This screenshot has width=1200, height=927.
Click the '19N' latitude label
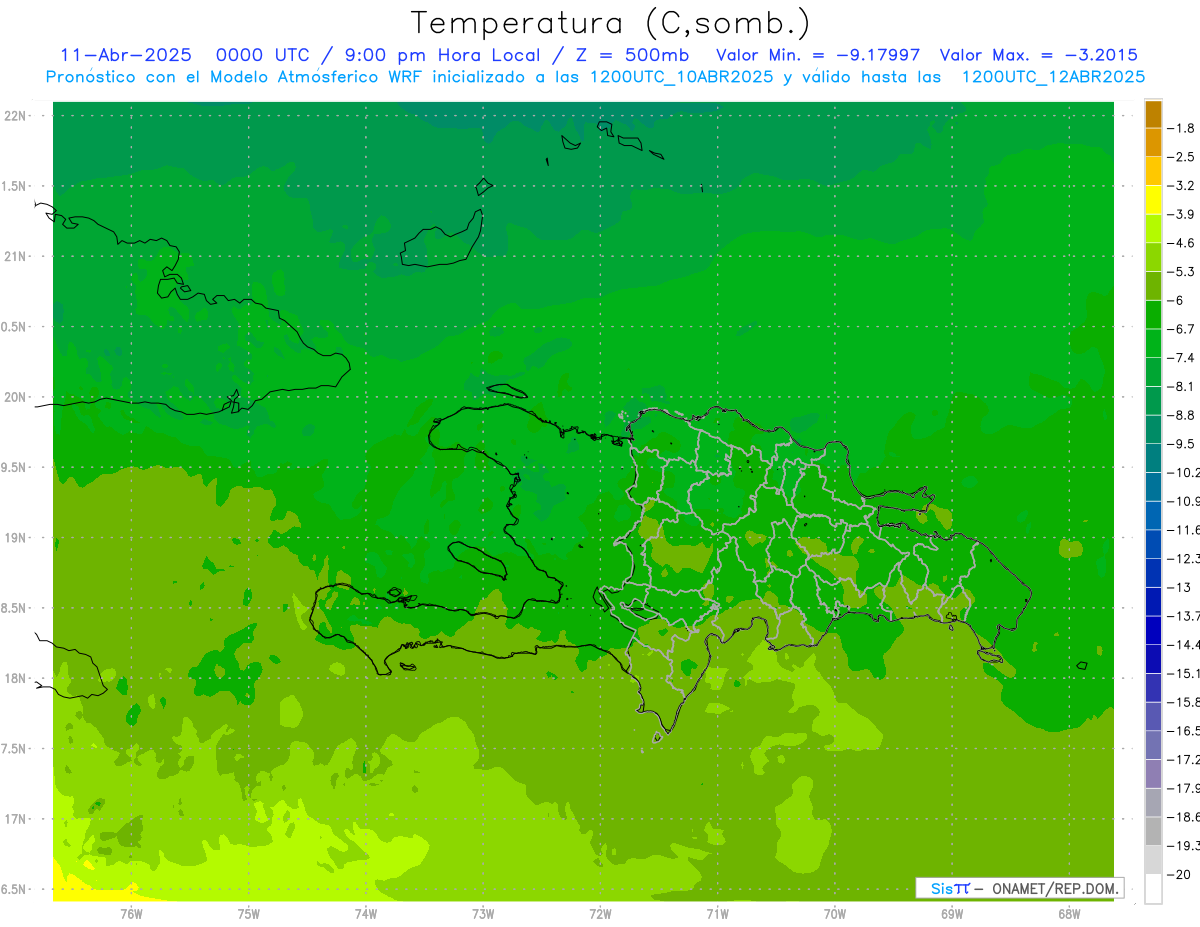pyautogui.click(x=16, y=538)
